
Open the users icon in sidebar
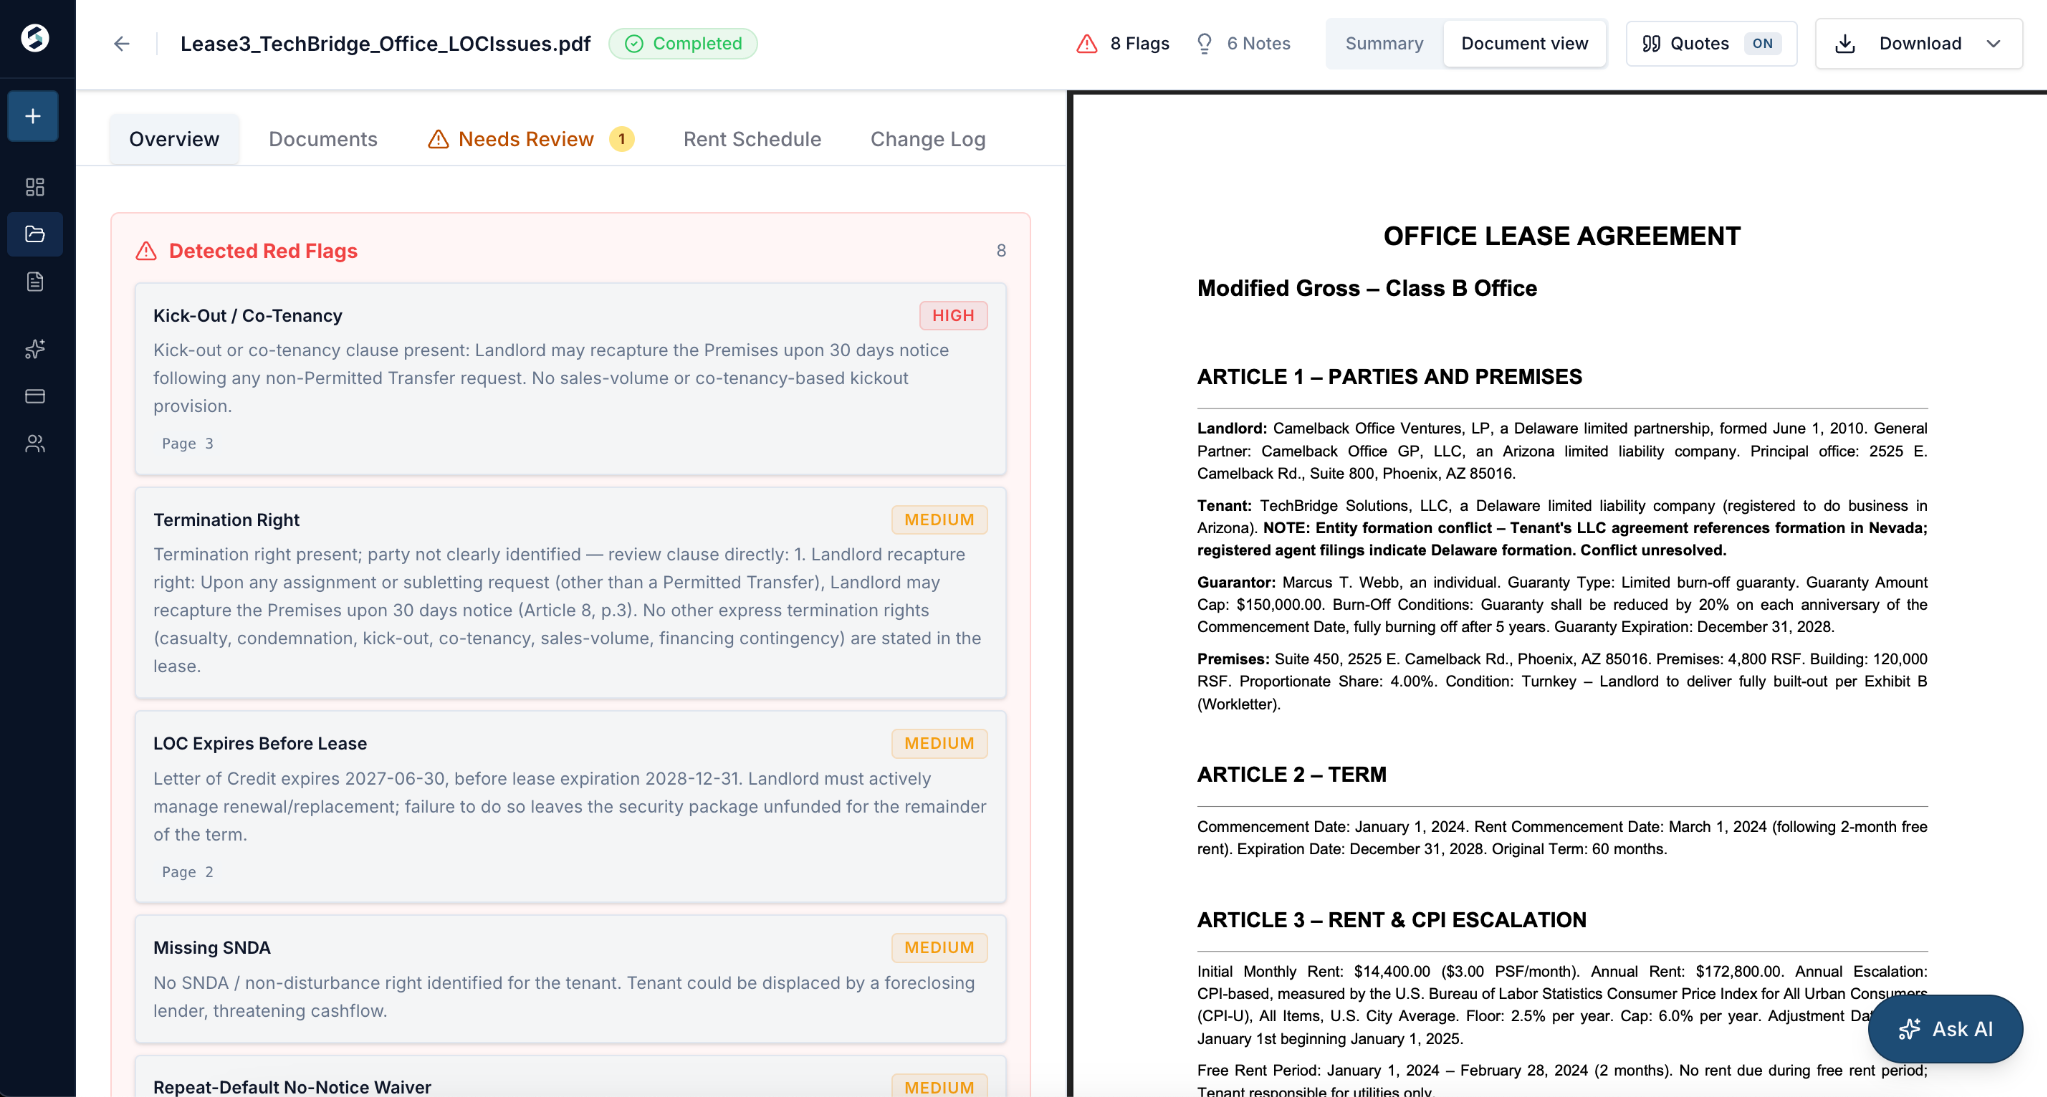tap(35, 443)
